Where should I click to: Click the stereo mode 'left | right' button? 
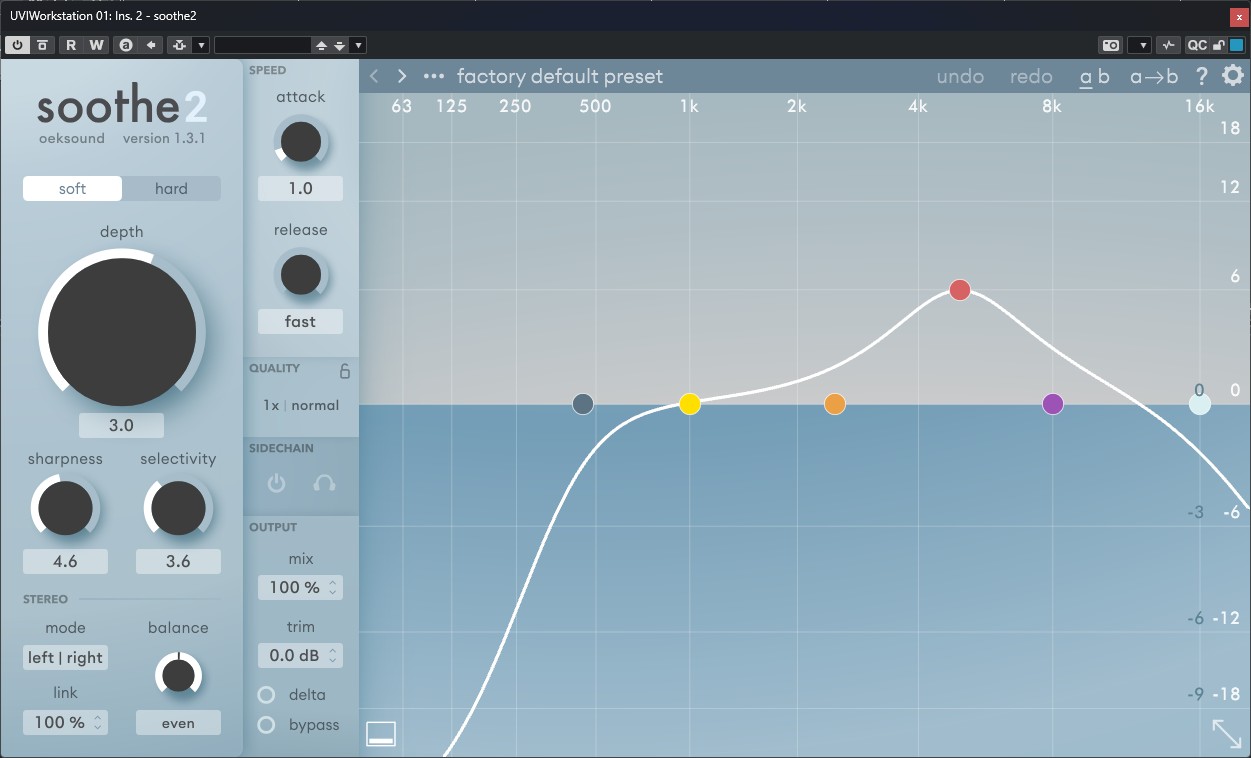[x=65, y=658]
